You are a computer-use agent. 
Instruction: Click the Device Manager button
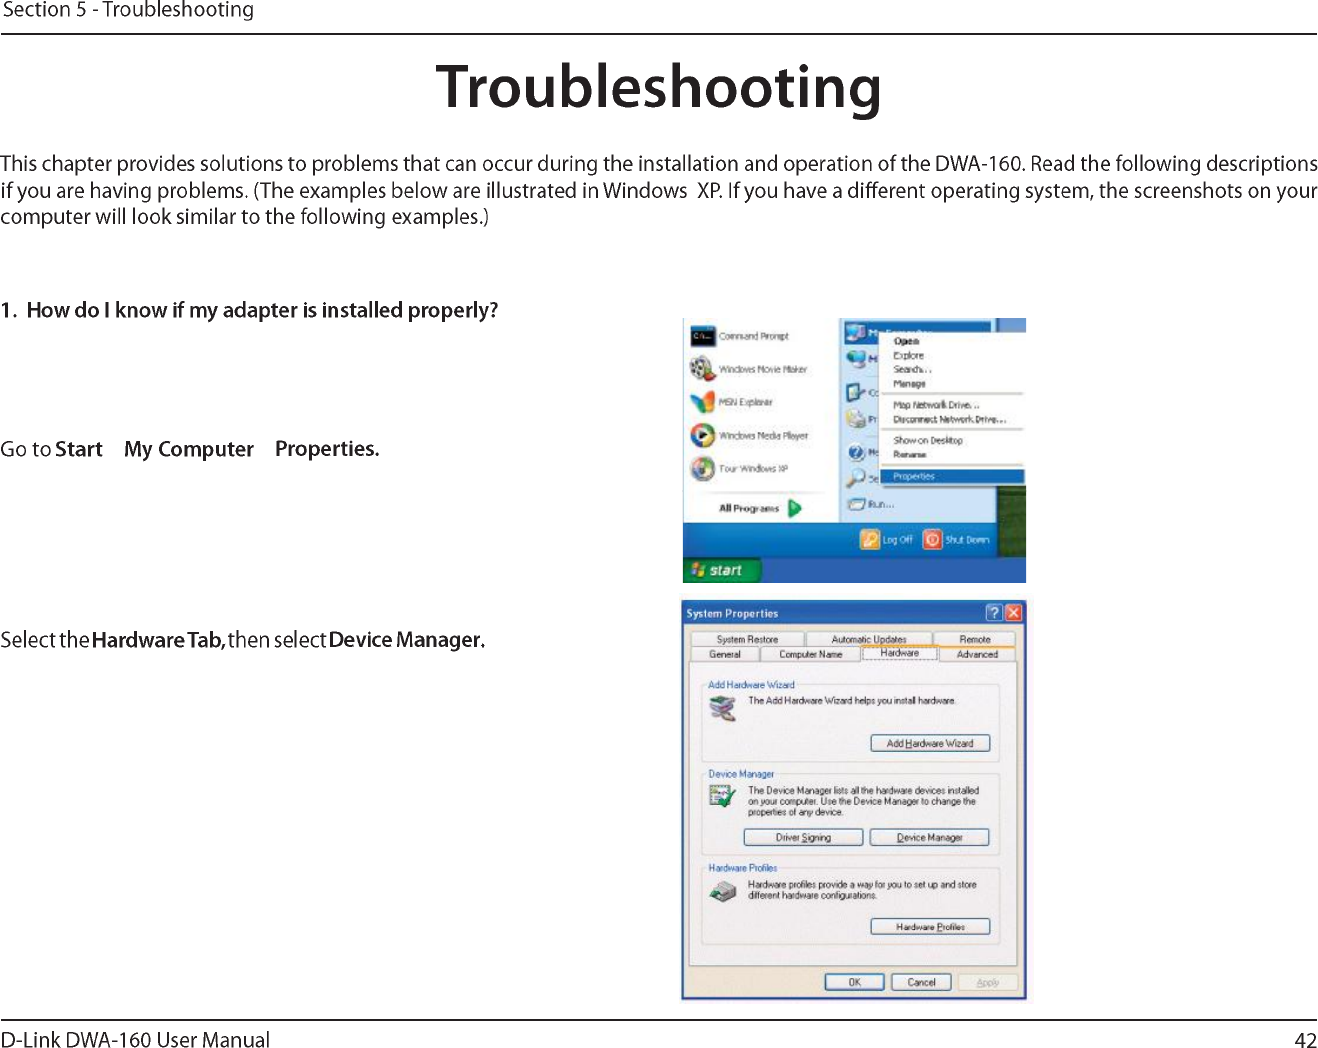coord(929,837)
